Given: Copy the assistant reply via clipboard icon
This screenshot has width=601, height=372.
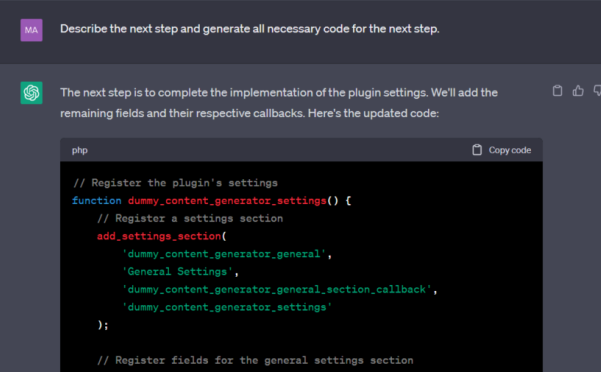Looking at the screenshot, I should [x=557, y=91].
